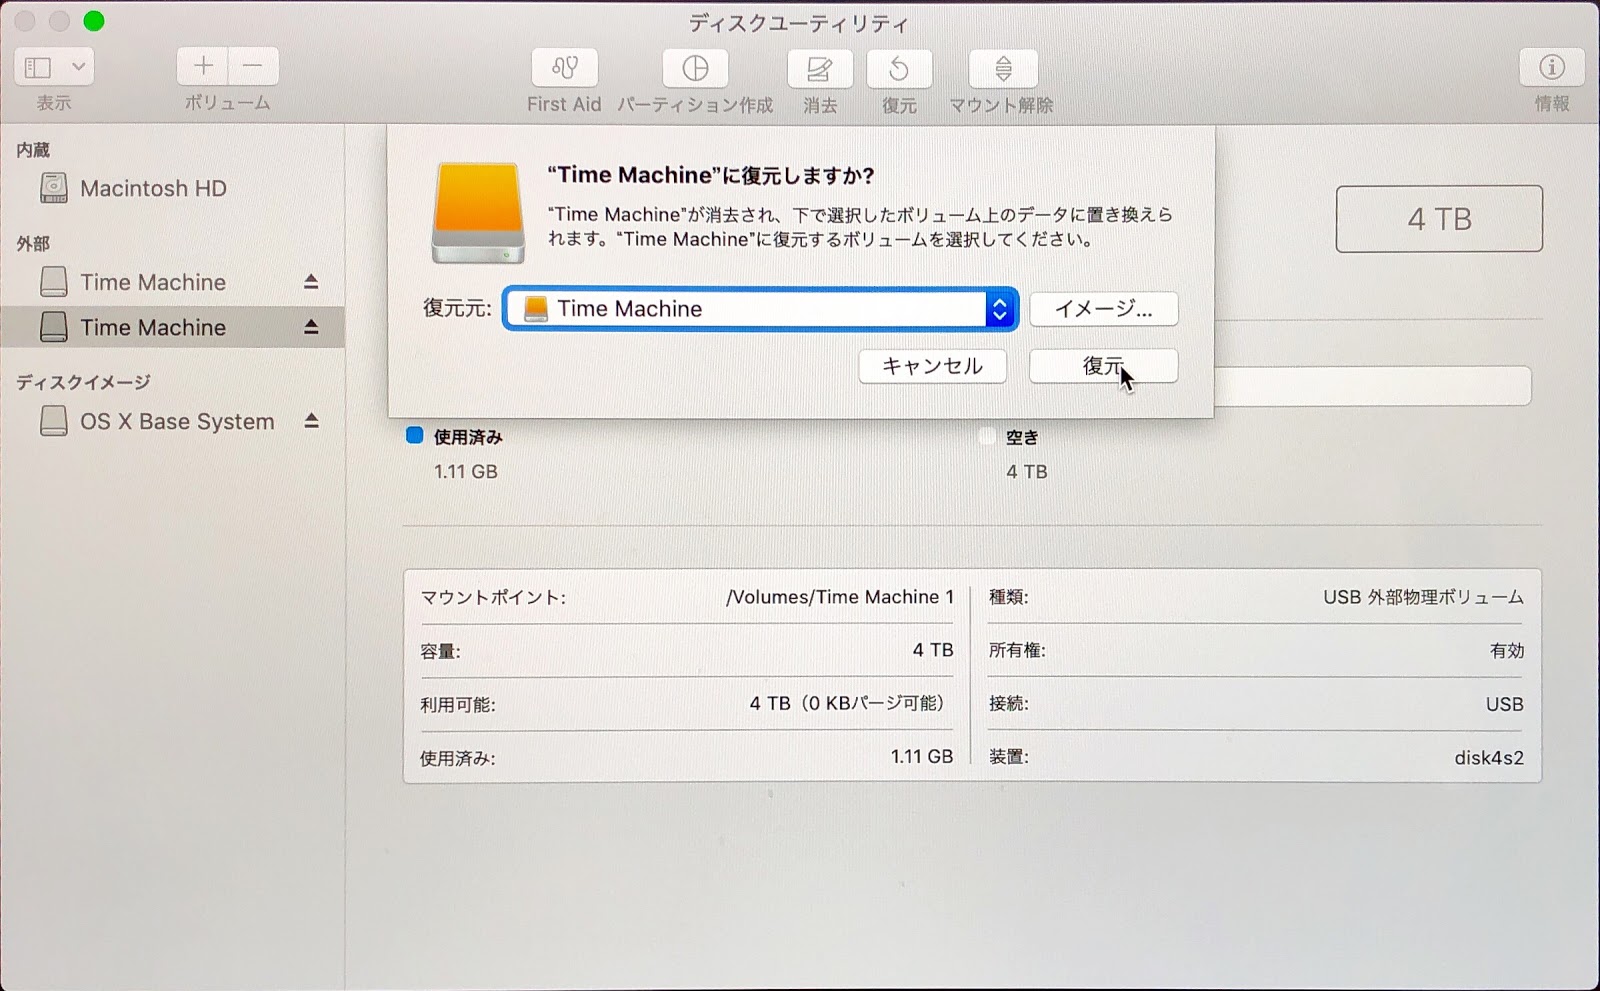The width and height of the screenshot is (1600, 991).
Task: Click the OS X Base System disk icon
Action: point(54,421)
